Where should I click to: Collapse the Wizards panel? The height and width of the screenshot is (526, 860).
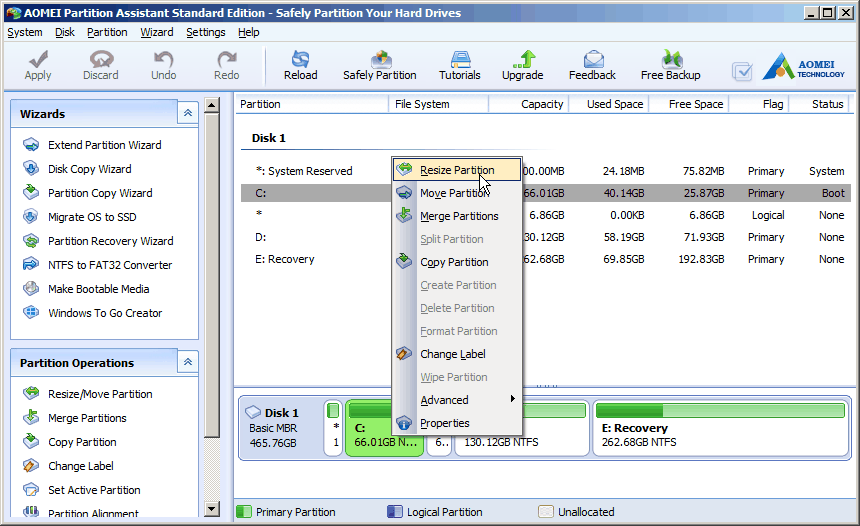[188, 113]
